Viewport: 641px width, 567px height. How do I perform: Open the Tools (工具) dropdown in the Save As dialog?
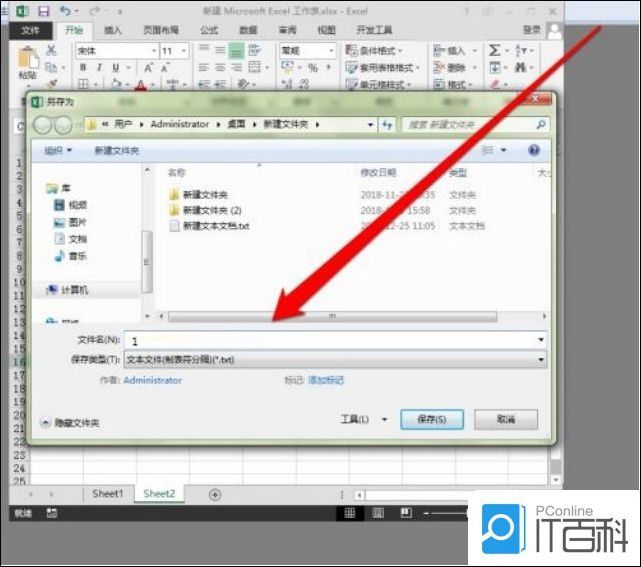(x=363, y=419)
